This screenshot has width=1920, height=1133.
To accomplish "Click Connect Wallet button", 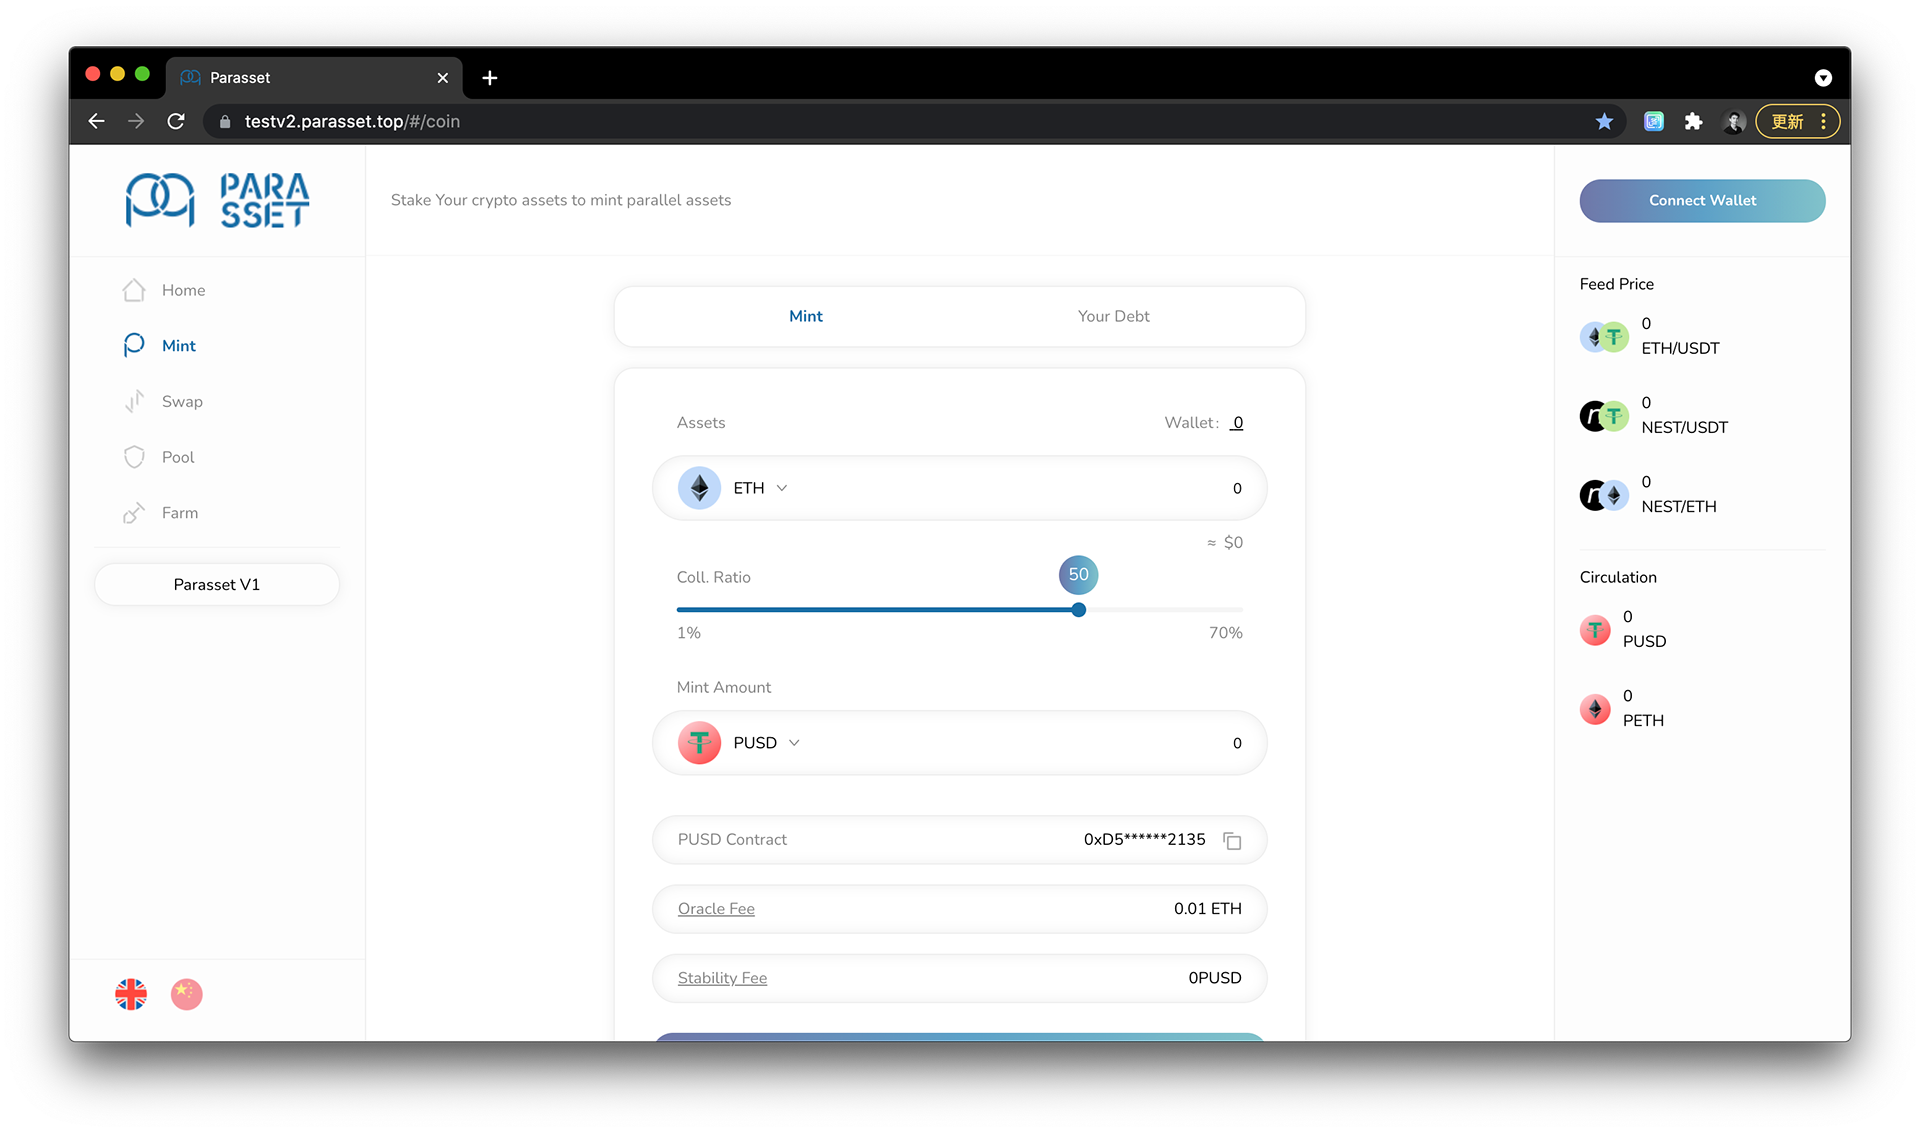I will (x=1702, y=200).
